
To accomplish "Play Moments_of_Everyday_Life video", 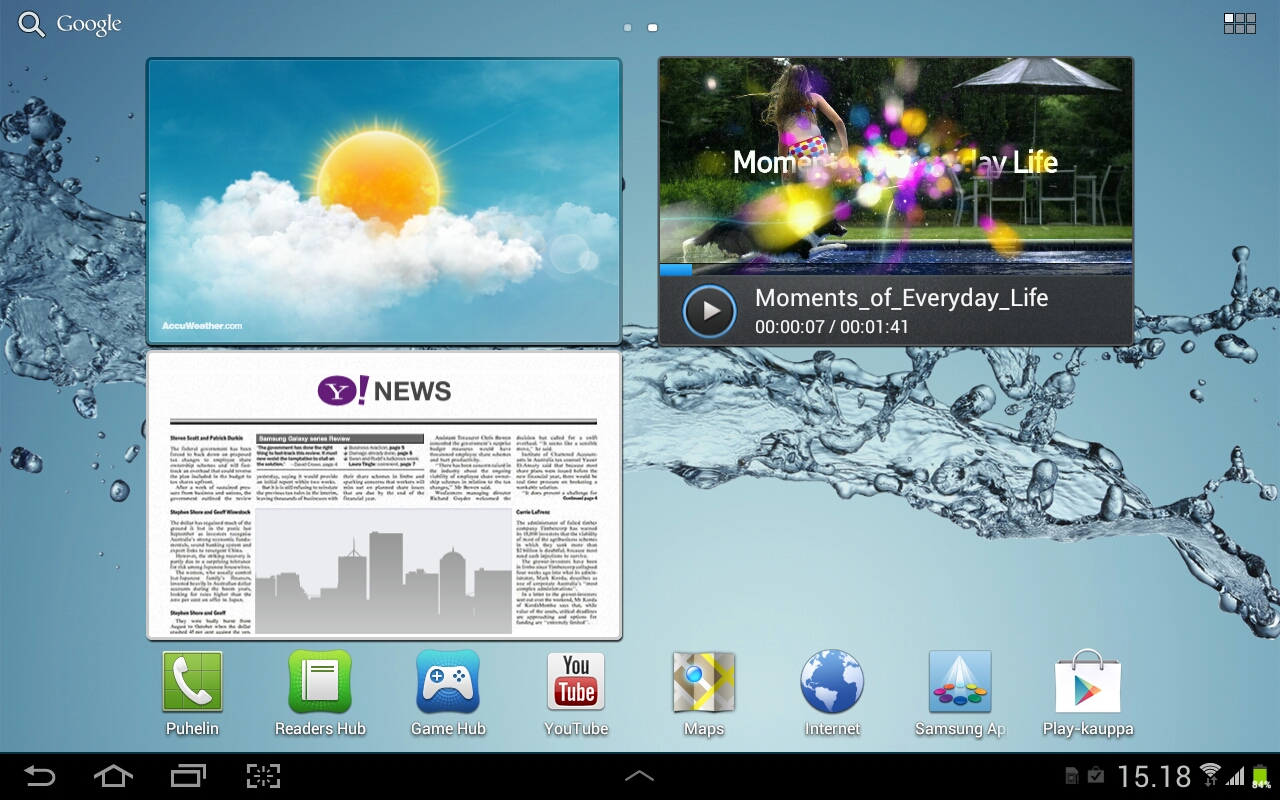I will (710, 311).
